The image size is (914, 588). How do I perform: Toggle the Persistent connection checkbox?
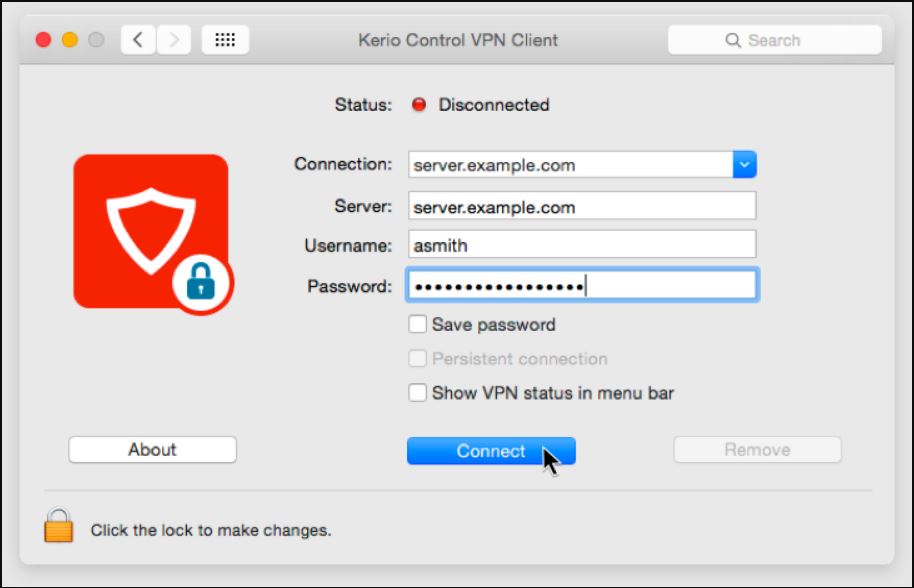coord(417,359)
